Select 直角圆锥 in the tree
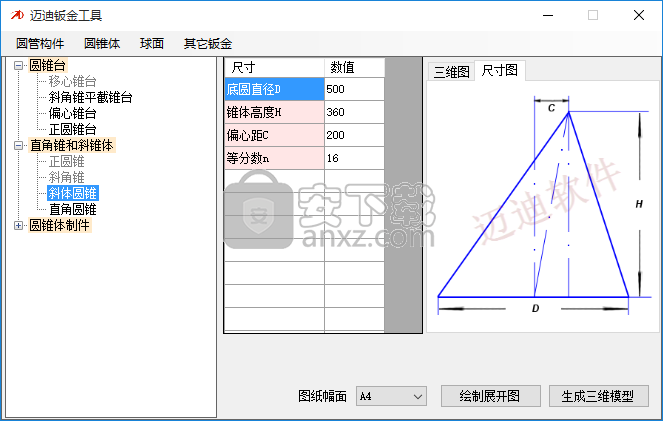The width and height of the screenshot is (663, 421). [73, 209]
